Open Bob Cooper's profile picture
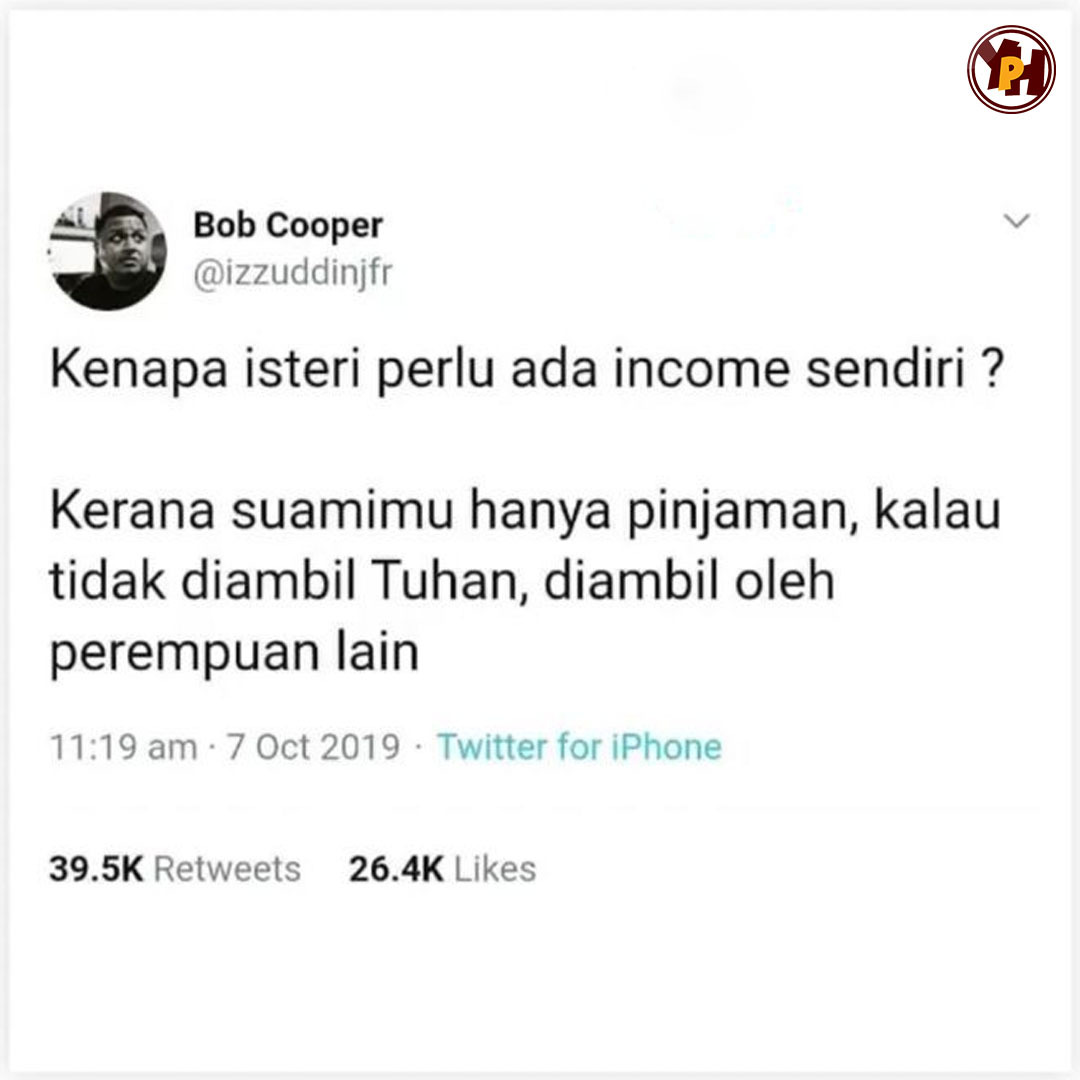1080x1080 pixels. 107,251
